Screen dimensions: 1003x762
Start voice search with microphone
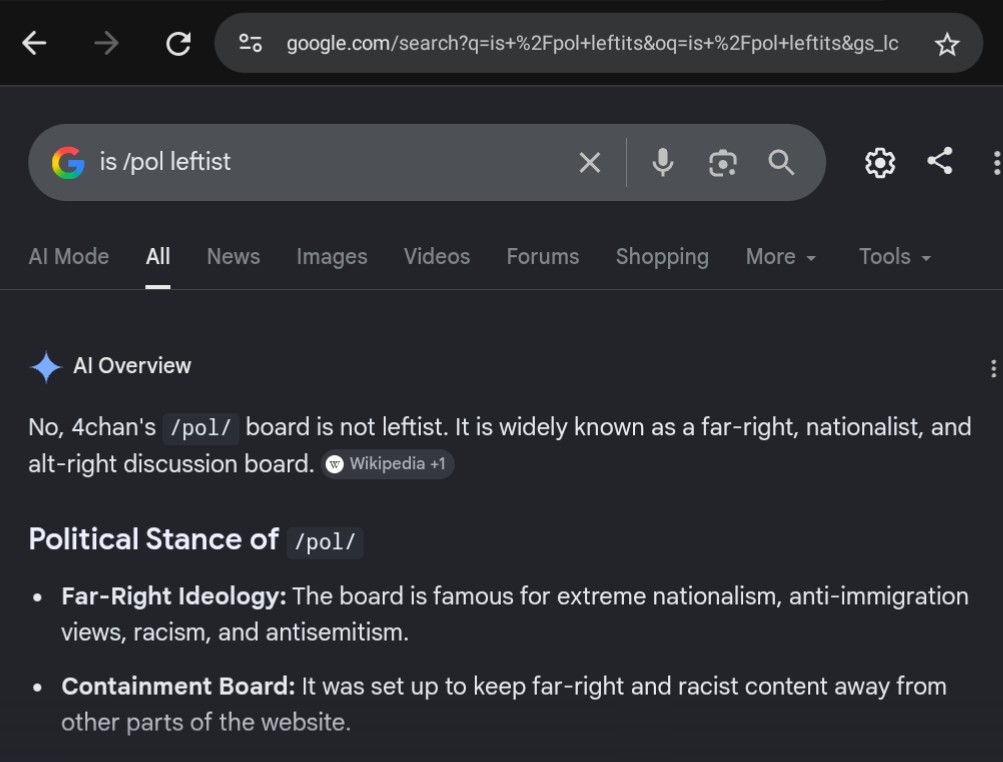pyautogui.click(x=663, y=163)
